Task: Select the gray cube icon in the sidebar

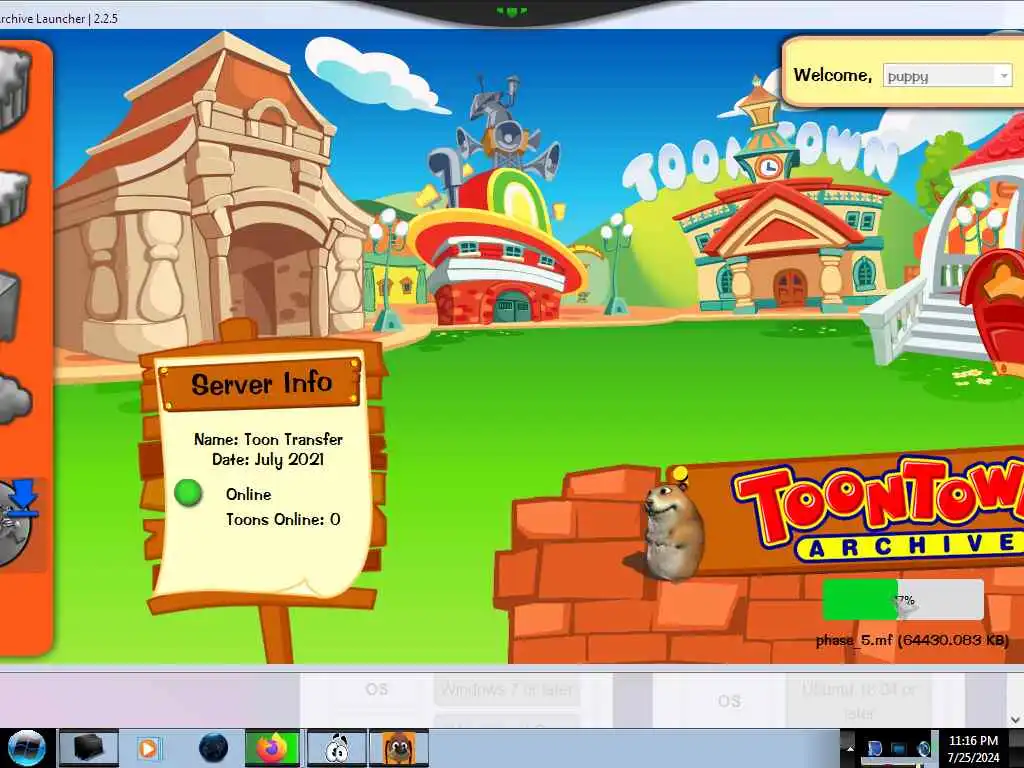Action: pos(10,307)
